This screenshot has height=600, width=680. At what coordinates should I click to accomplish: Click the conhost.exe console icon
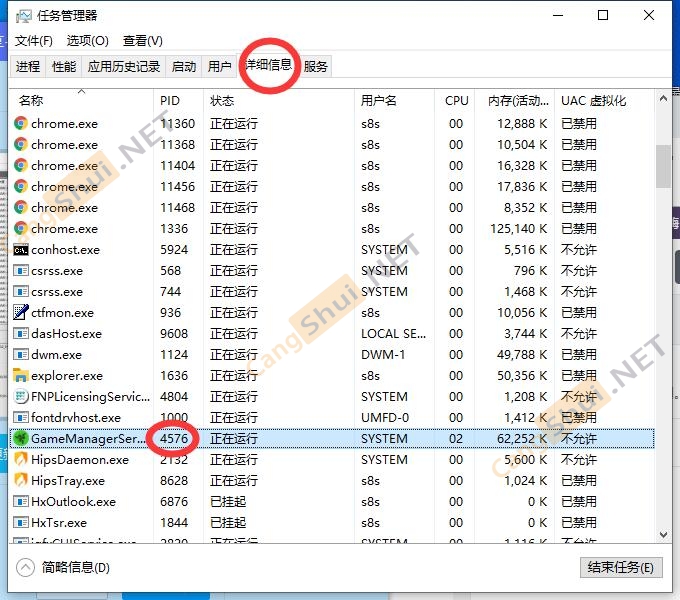point(21,250)
